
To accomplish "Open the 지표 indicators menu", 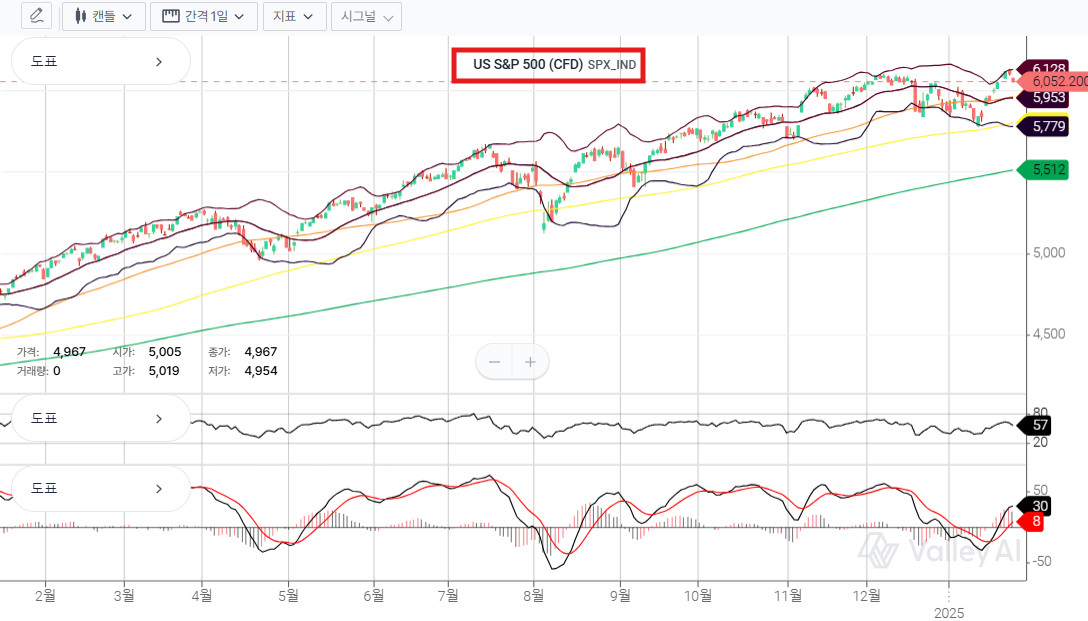I will pos(294,16).
